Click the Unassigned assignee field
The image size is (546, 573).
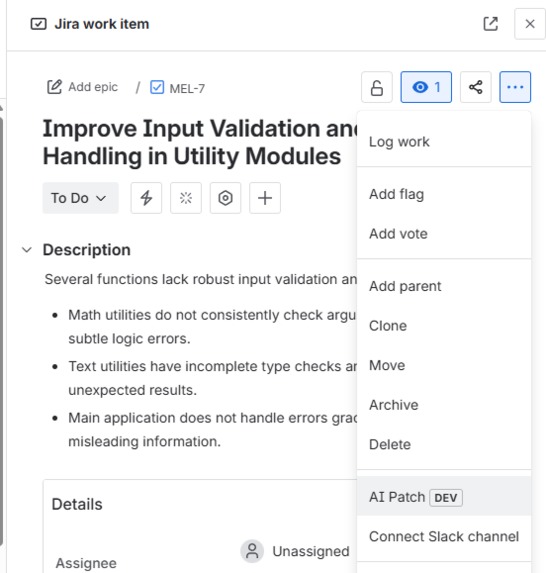(x=295, y=551)
